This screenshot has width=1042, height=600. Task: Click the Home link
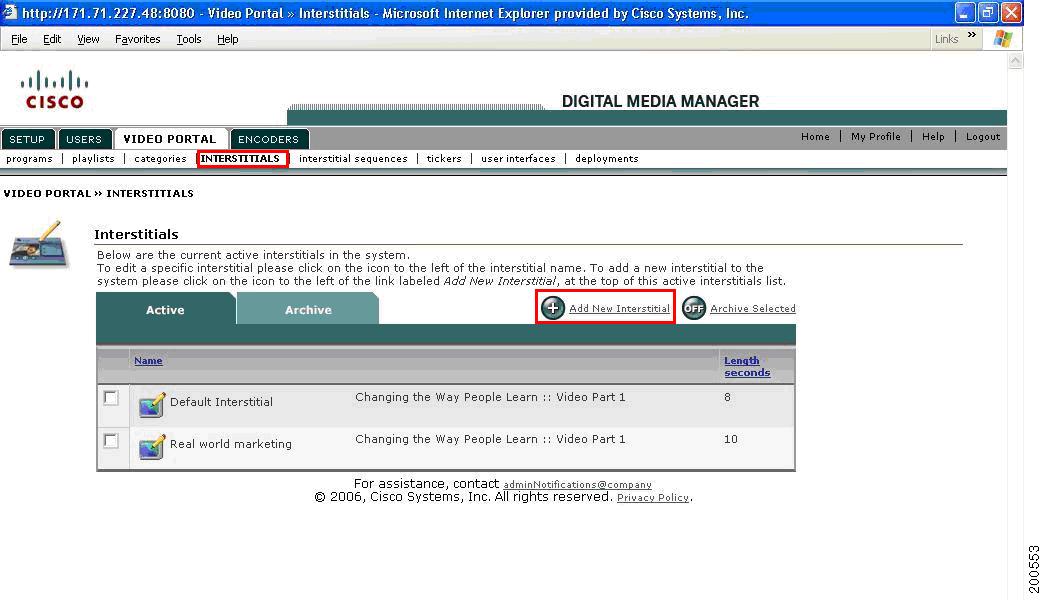pyautogui.click(x=815, y=136)
